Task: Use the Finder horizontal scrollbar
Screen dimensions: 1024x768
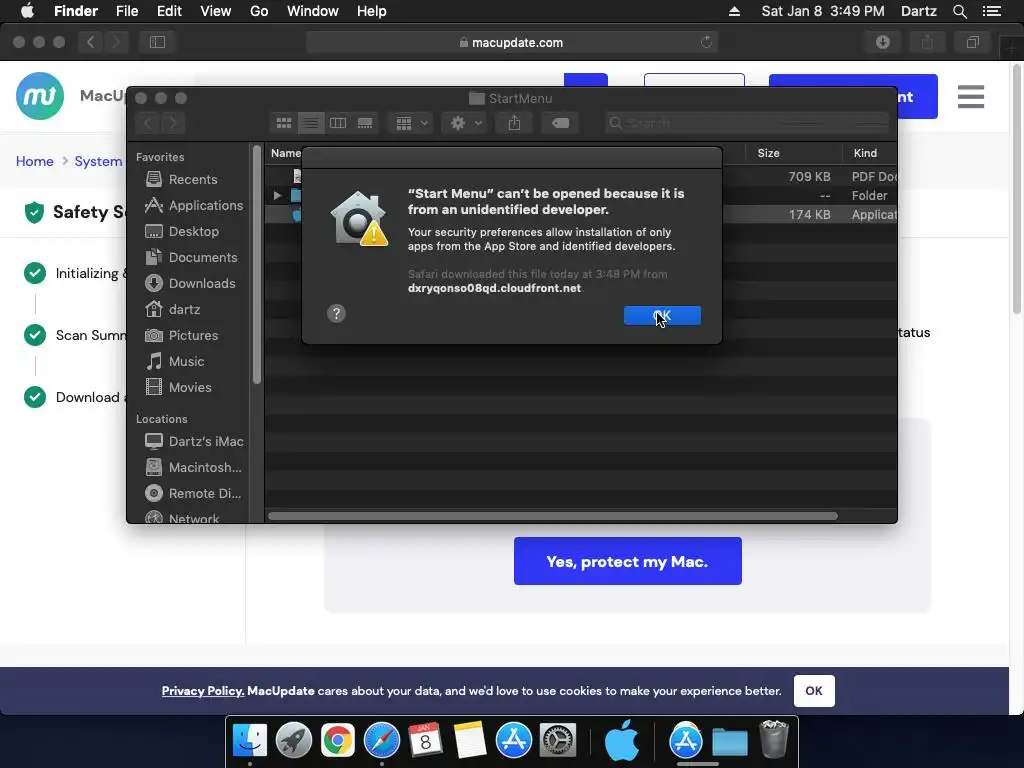Action: [x=552, y=516]
